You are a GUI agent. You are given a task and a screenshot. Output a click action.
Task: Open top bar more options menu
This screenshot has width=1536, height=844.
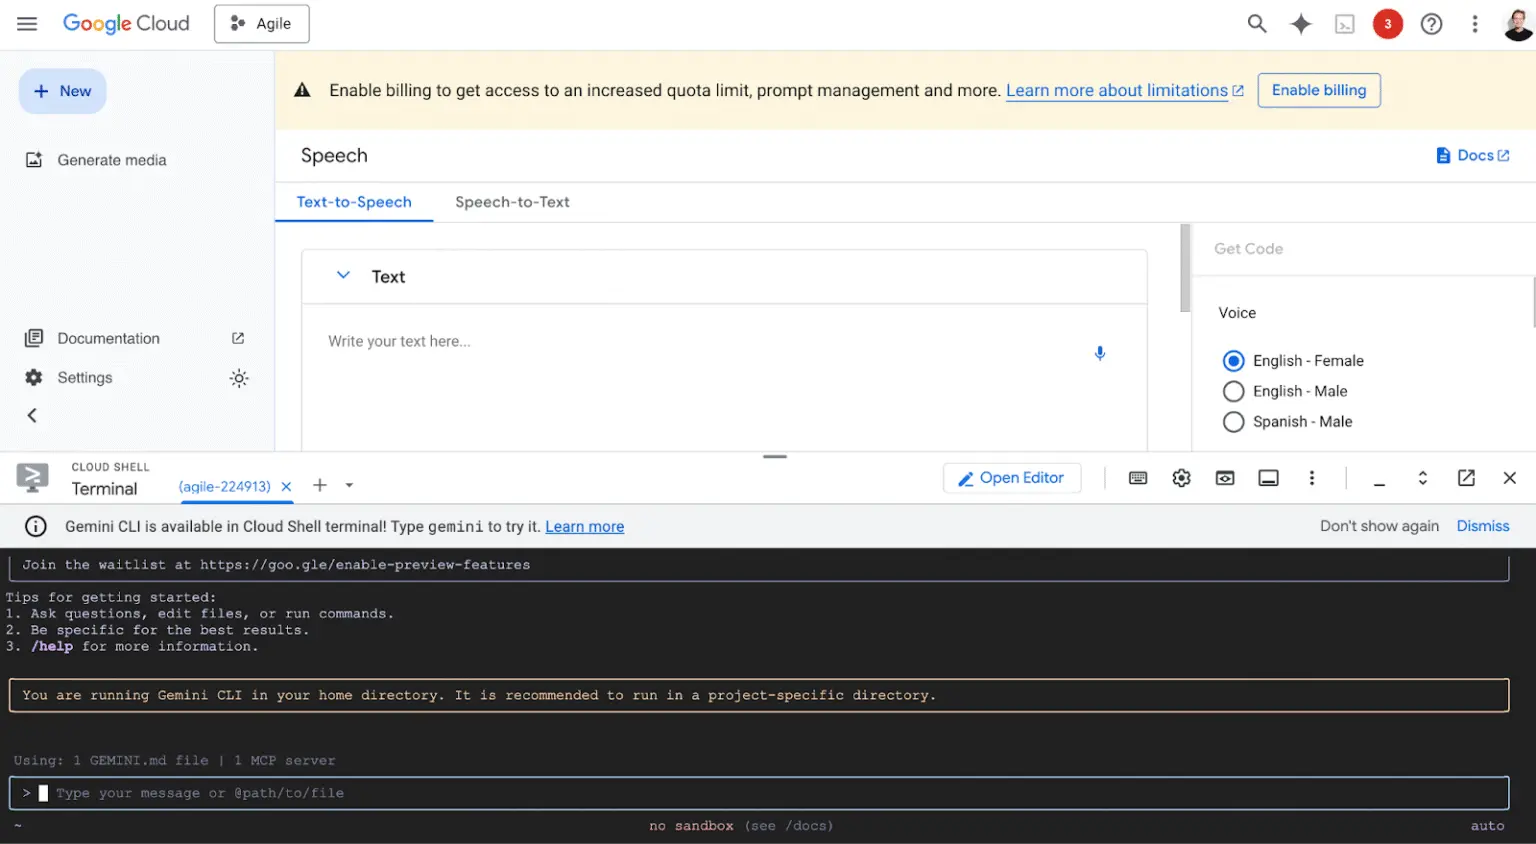(1475, 24)
